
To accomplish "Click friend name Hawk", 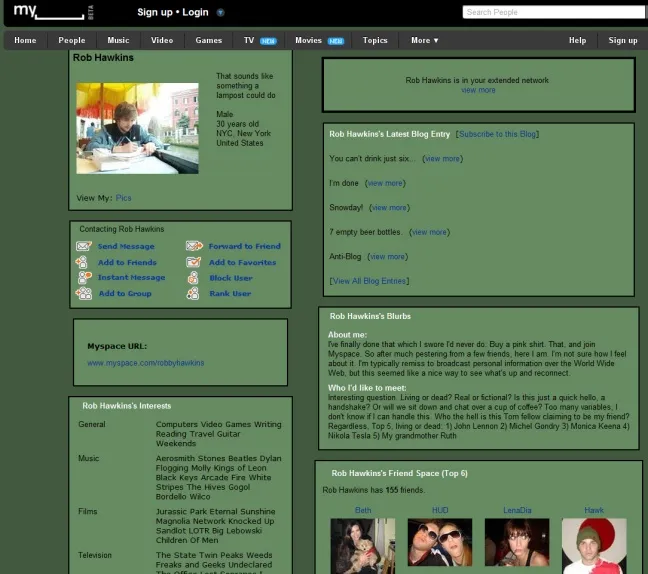I will (594, 510).
